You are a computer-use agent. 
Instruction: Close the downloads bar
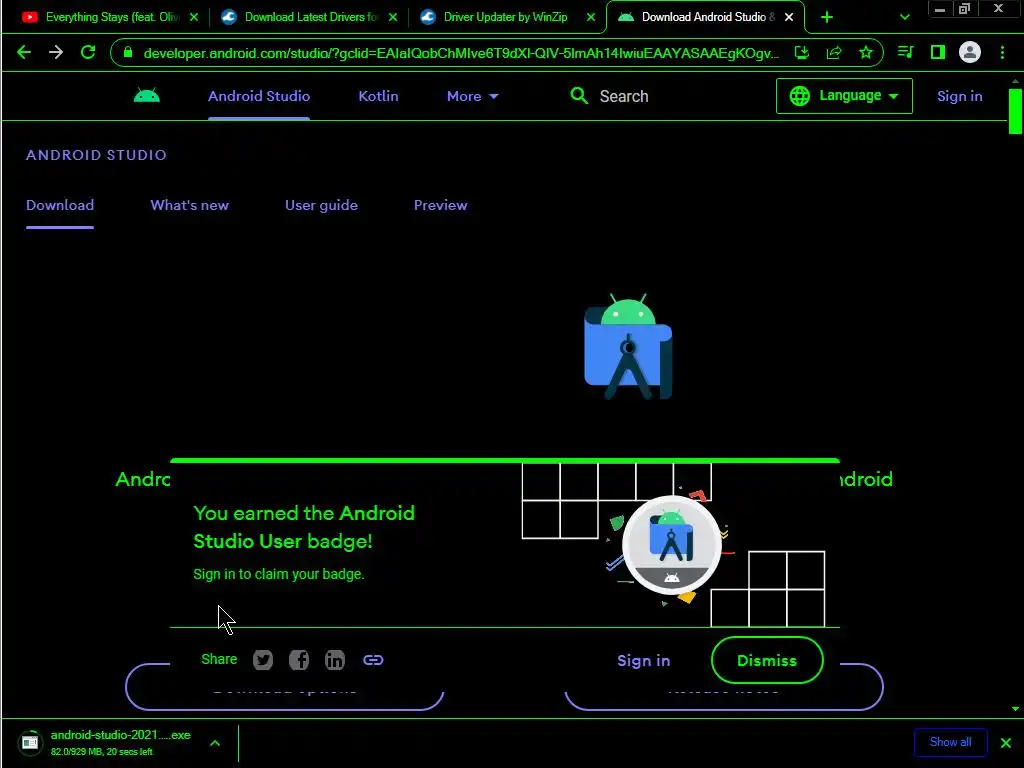1006,743
